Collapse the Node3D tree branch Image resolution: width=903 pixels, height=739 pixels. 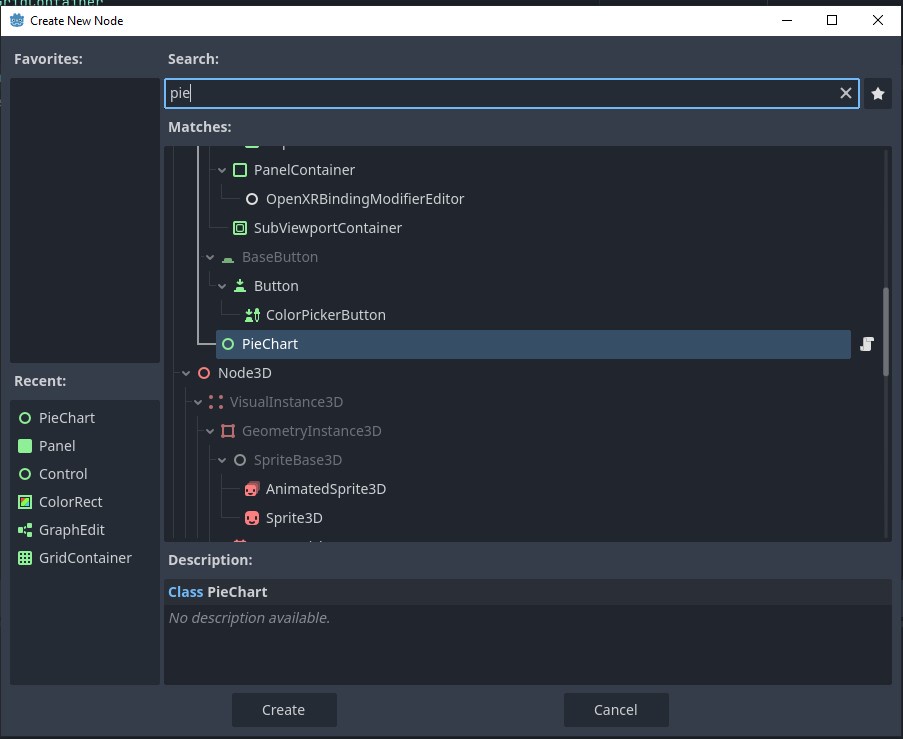(x=185, y=372)
